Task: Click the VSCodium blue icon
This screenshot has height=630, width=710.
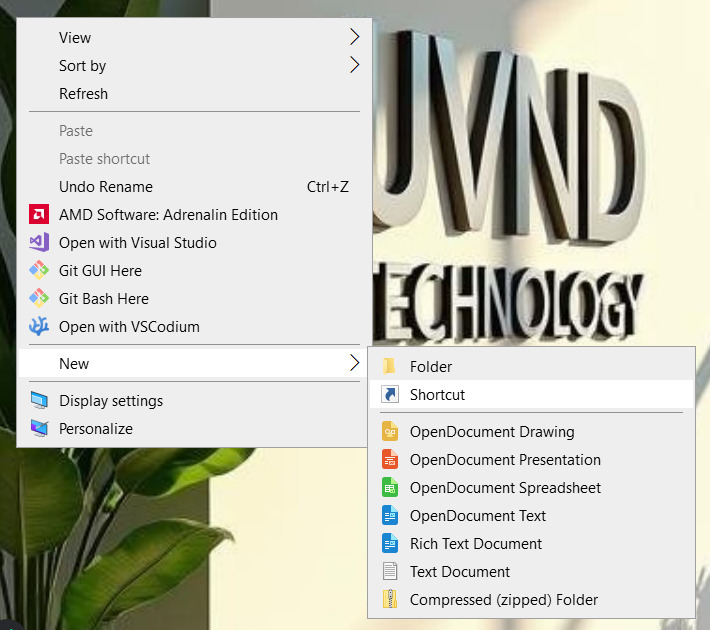Action: coord(39,326)
